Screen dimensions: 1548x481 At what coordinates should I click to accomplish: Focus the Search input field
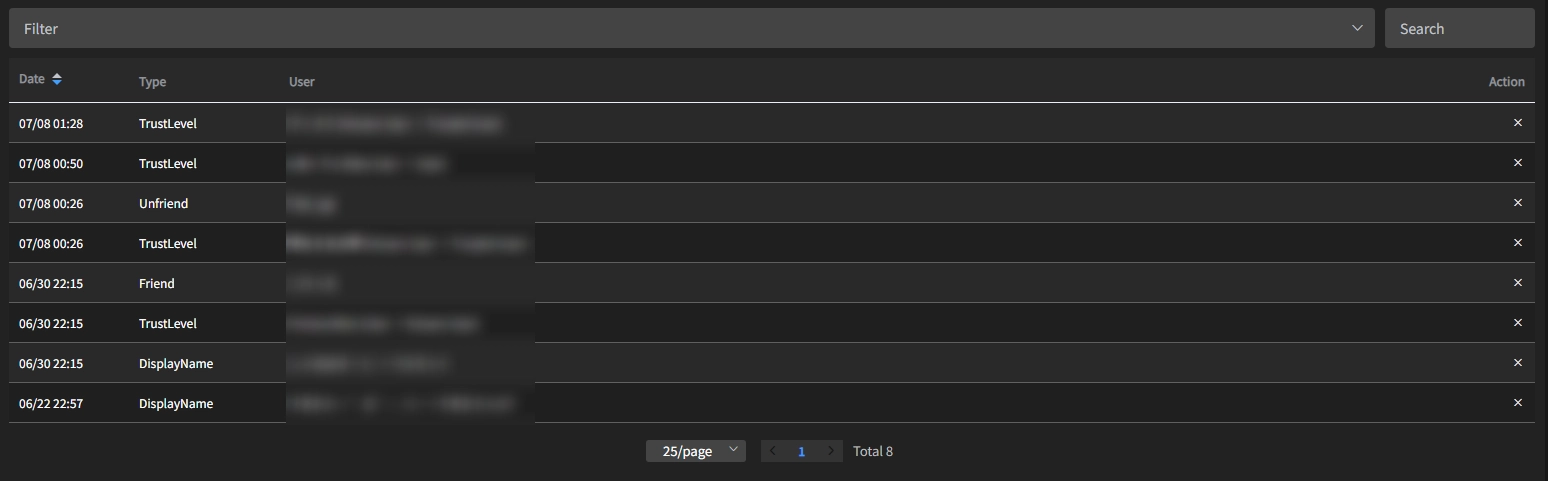point(1459,28)
